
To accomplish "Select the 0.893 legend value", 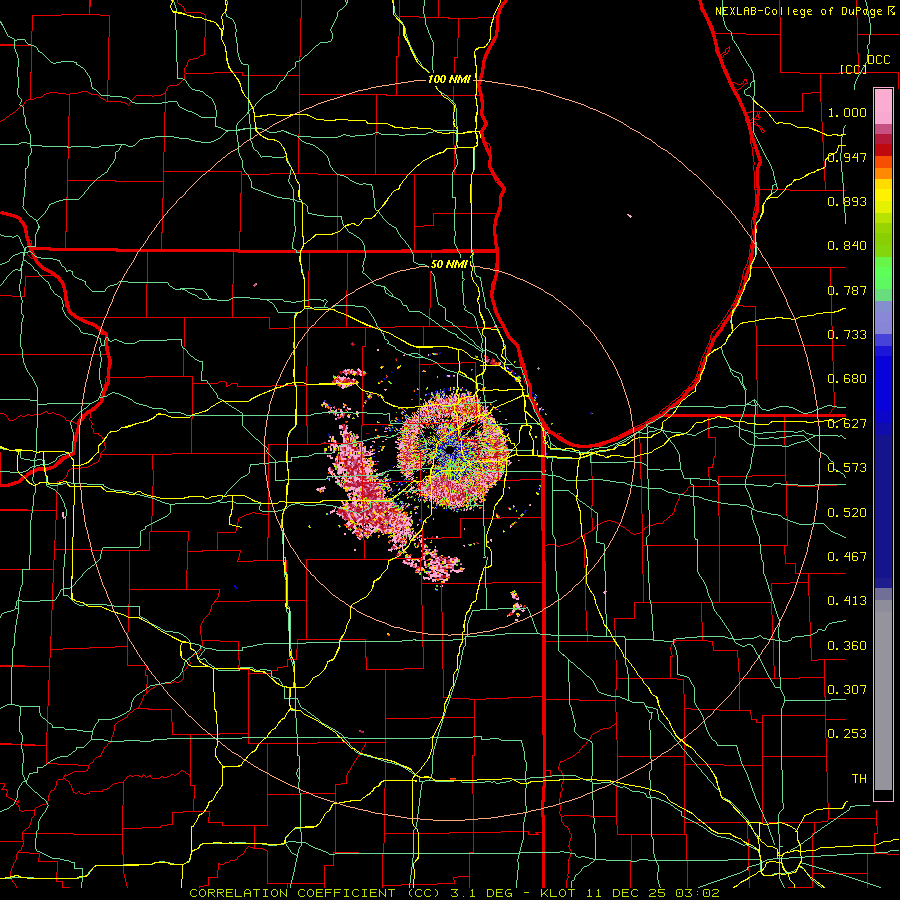I will tap(847, 201).
